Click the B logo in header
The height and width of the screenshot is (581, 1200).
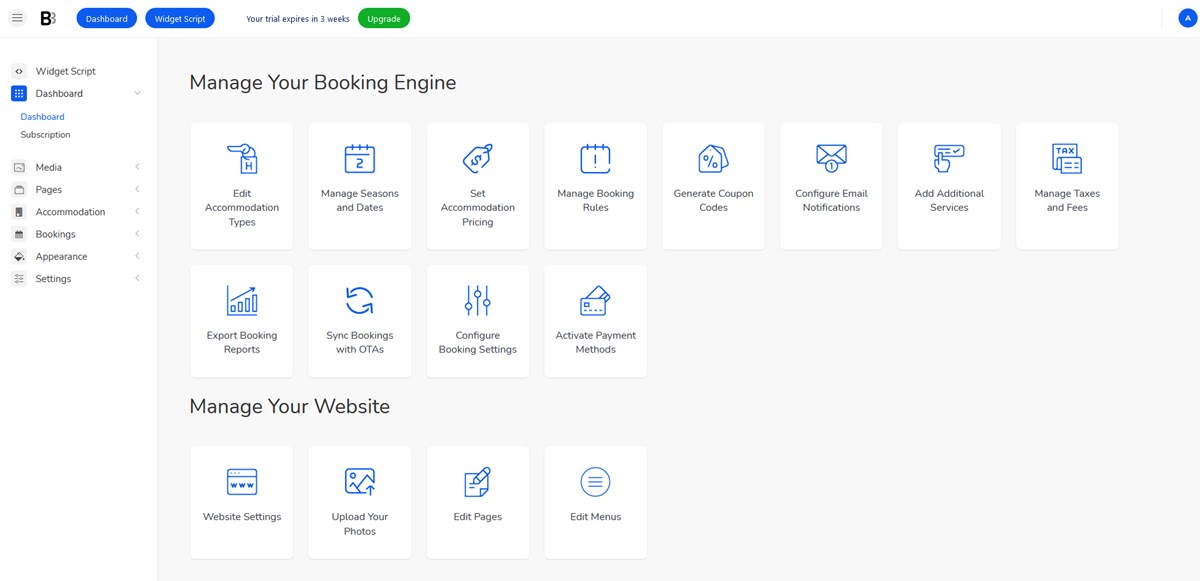(48, 18)
